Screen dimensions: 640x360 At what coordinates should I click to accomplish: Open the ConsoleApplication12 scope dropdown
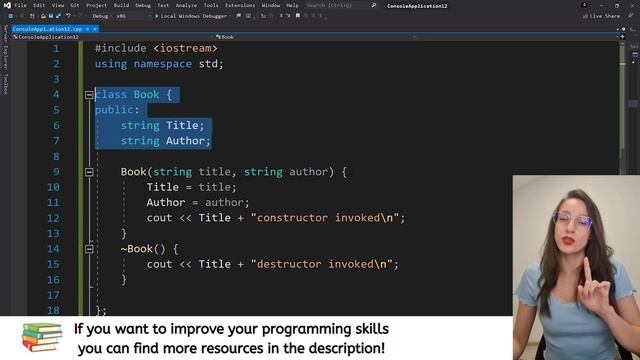112,37
